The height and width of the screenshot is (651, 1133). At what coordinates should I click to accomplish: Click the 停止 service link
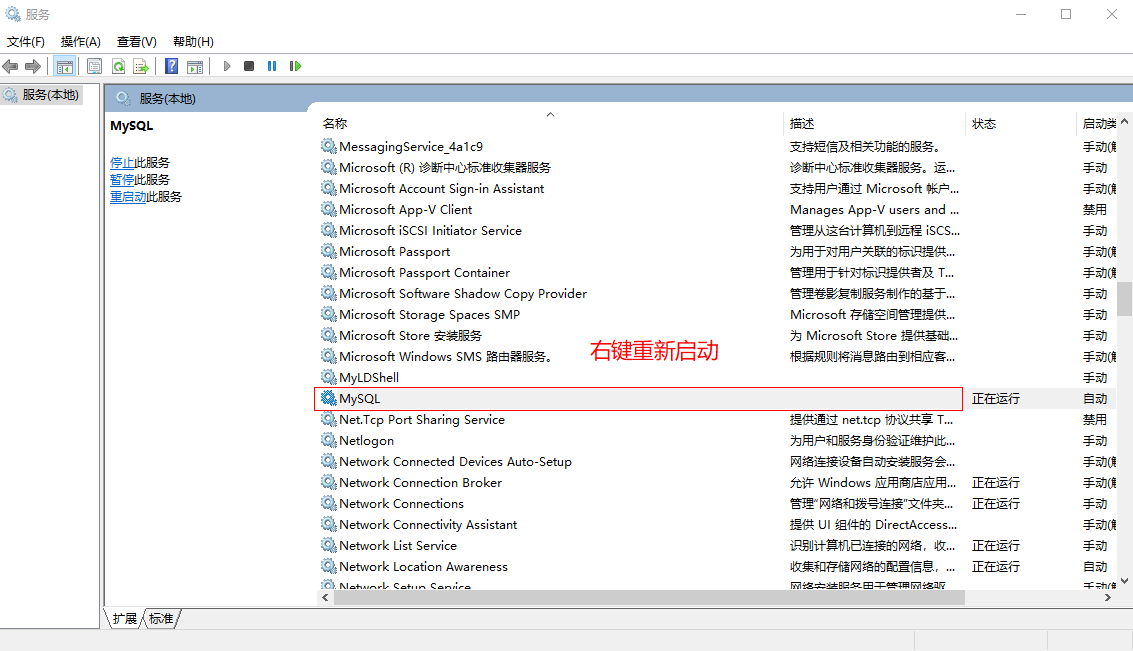point(122,163)
